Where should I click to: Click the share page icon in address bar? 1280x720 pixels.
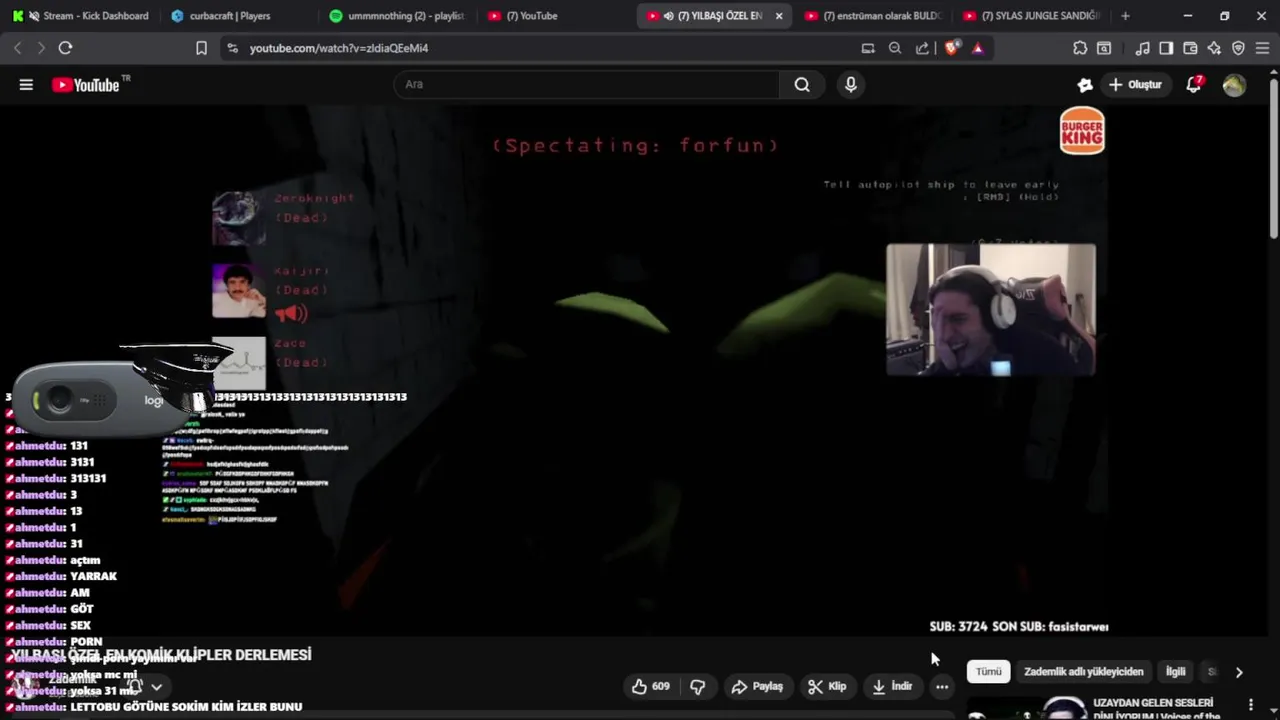pos(922,48)
